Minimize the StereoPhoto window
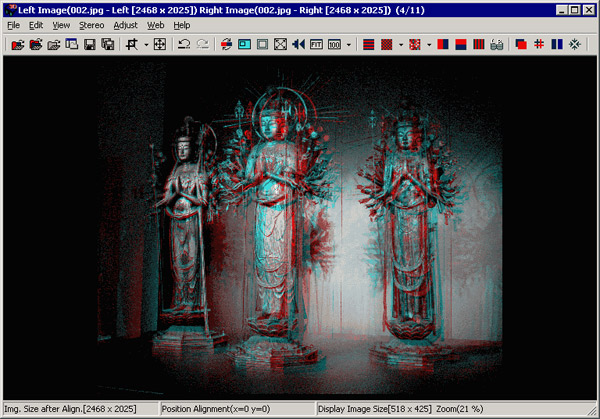Image resolution: width=600 pixels, height=419 pixels. click(x=561, y=10)
